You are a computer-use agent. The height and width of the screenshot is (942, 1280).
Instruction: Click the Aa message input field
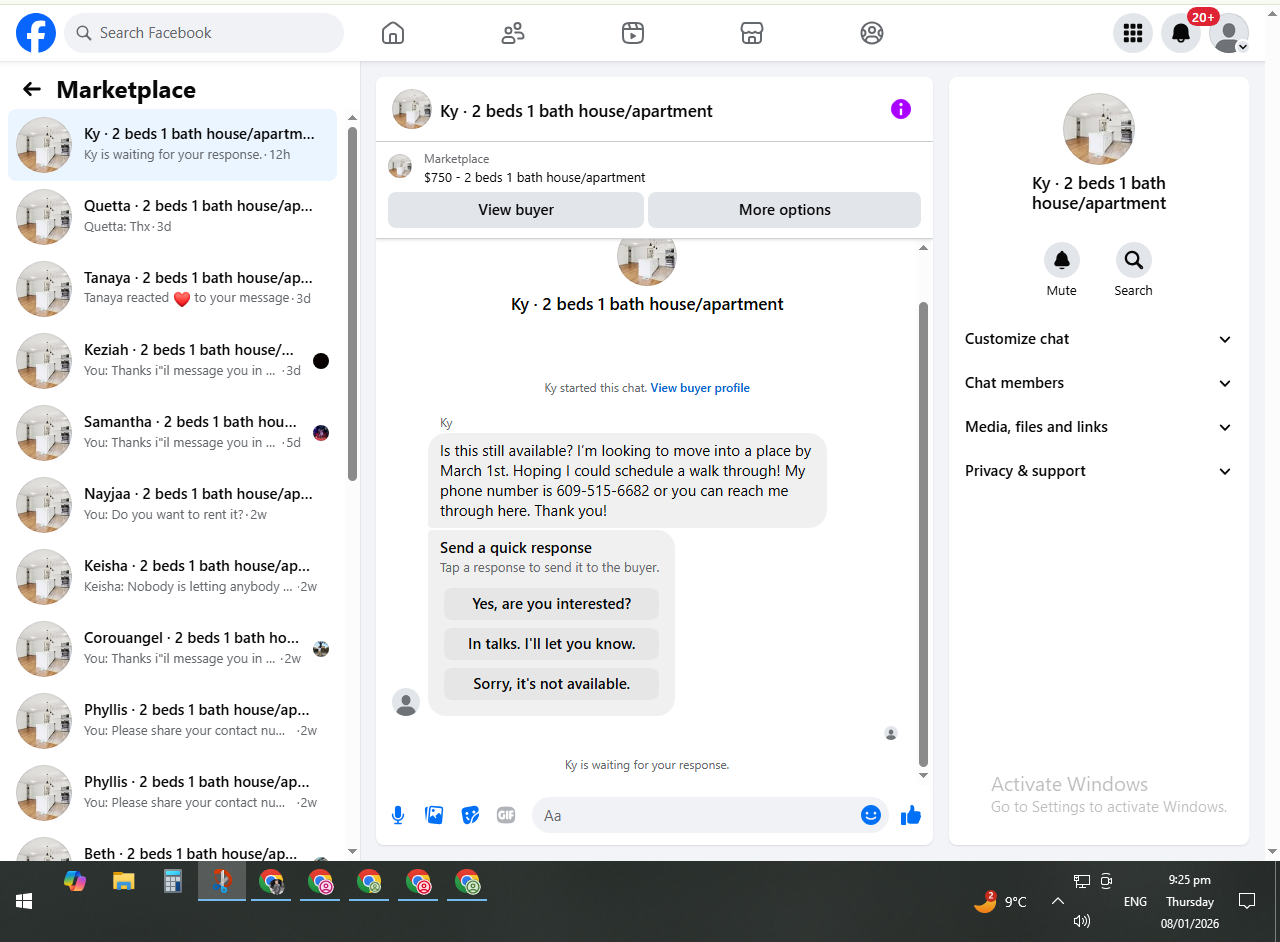click(x=695, y=815)
